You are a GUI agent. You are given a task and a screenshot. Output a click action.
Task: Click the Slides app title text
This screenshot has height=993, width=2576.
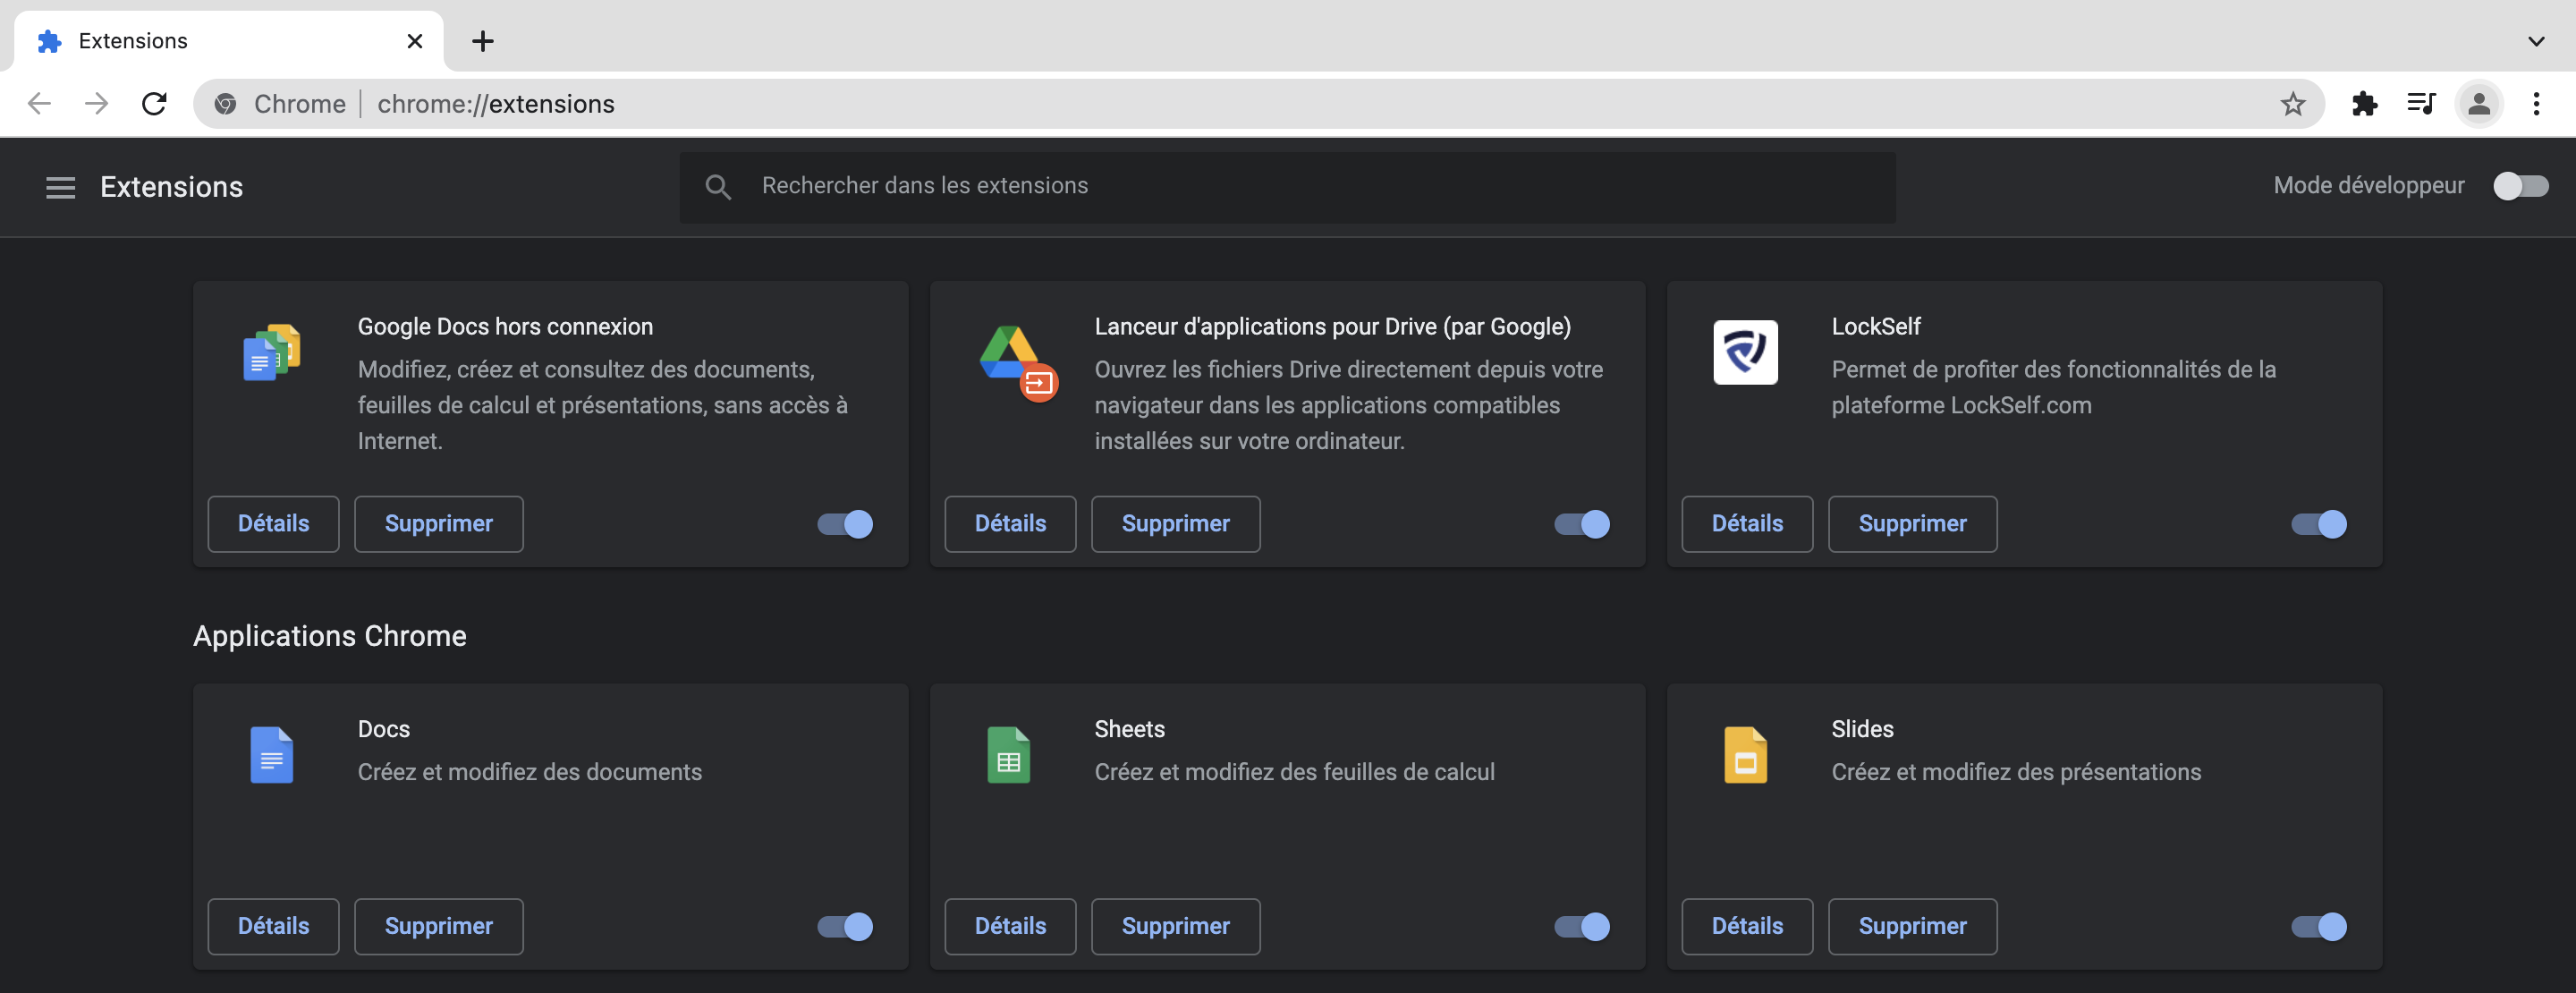[x=1862, y=730]
